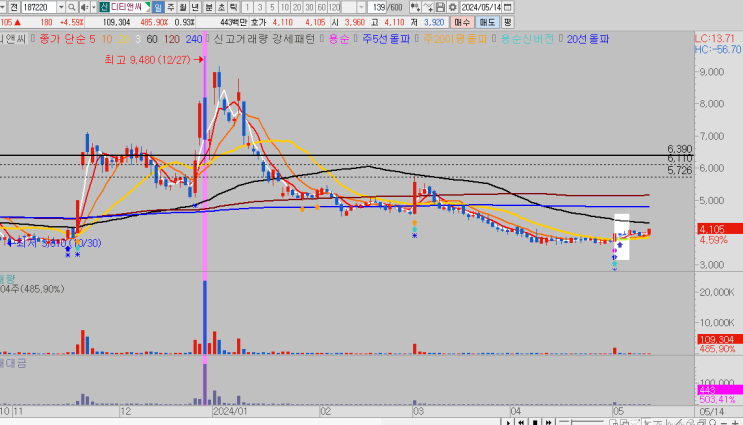
Task: Click the chart zoom slider track
Action: point(582,422)
